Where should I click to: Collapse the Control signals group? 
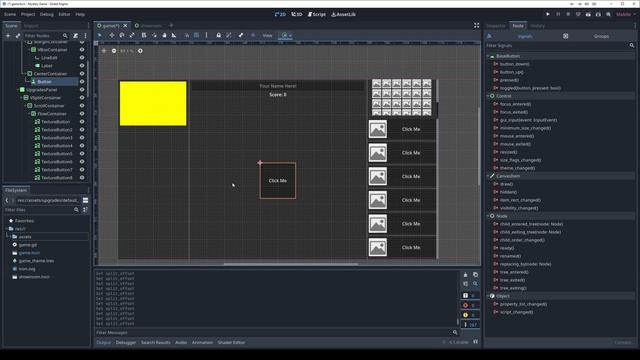pos(488,96)
